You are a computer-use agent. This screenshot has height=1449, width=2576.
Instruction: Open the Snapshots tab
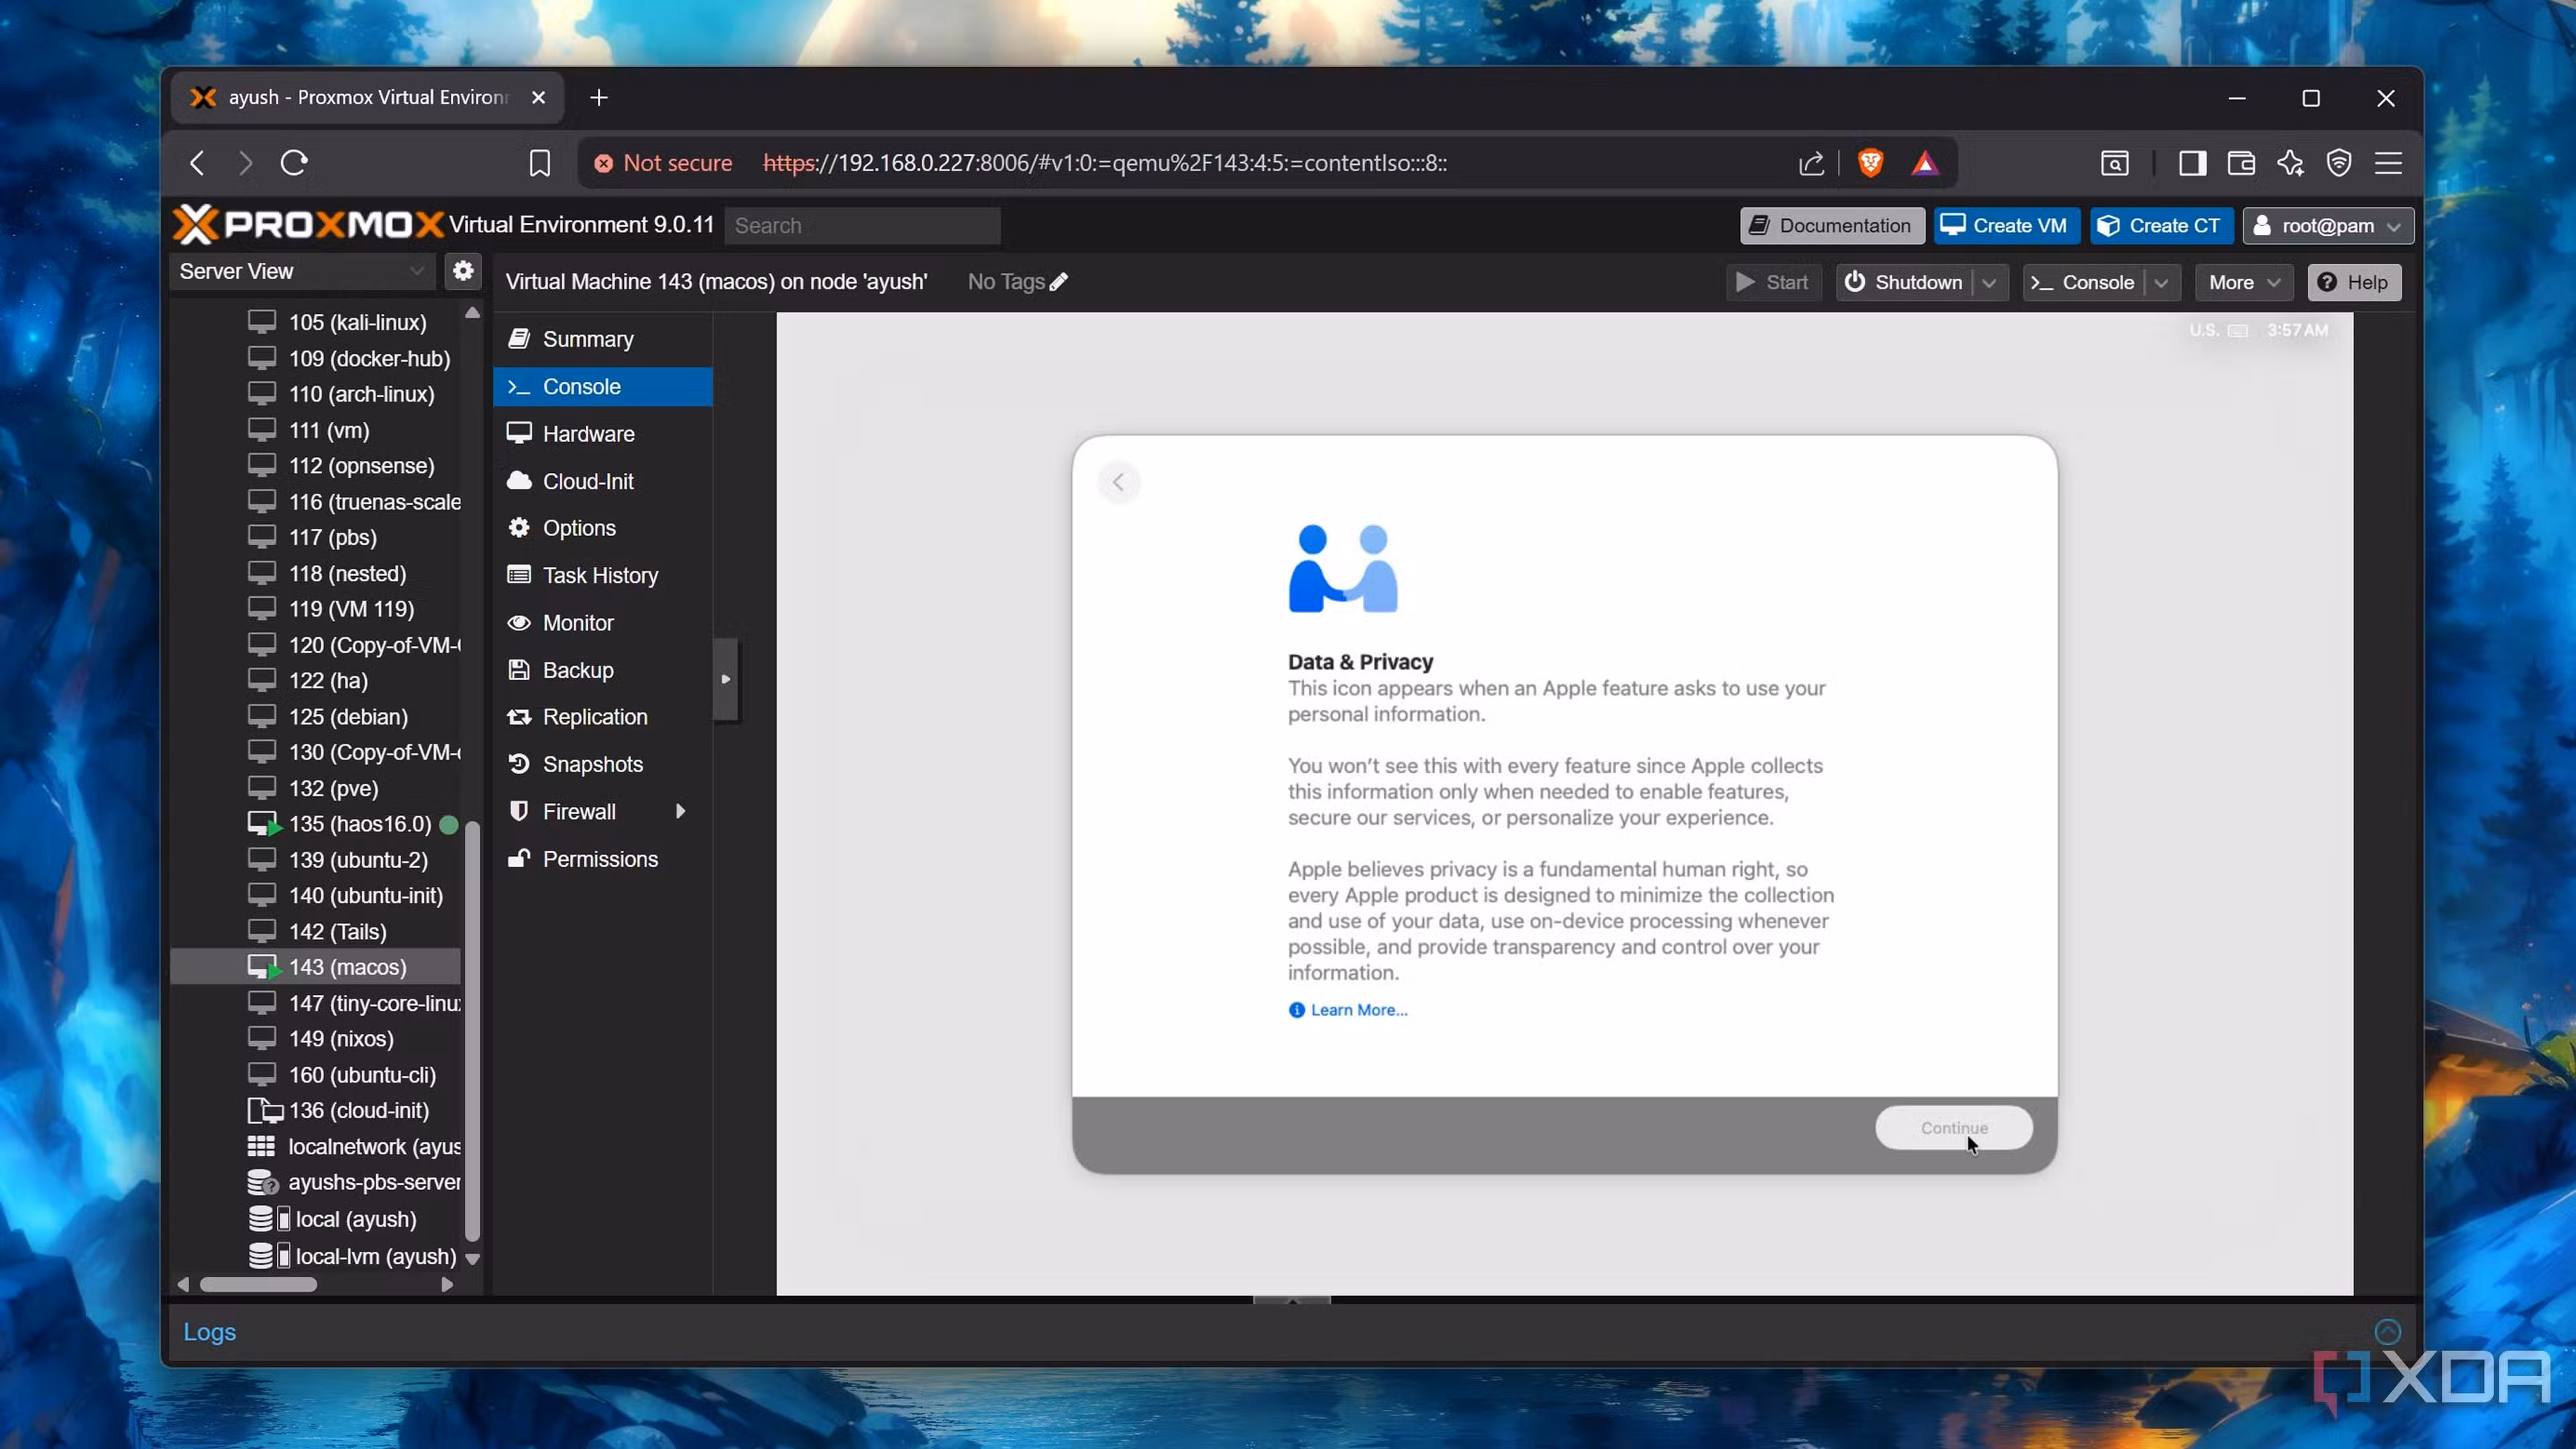[603, 764]
